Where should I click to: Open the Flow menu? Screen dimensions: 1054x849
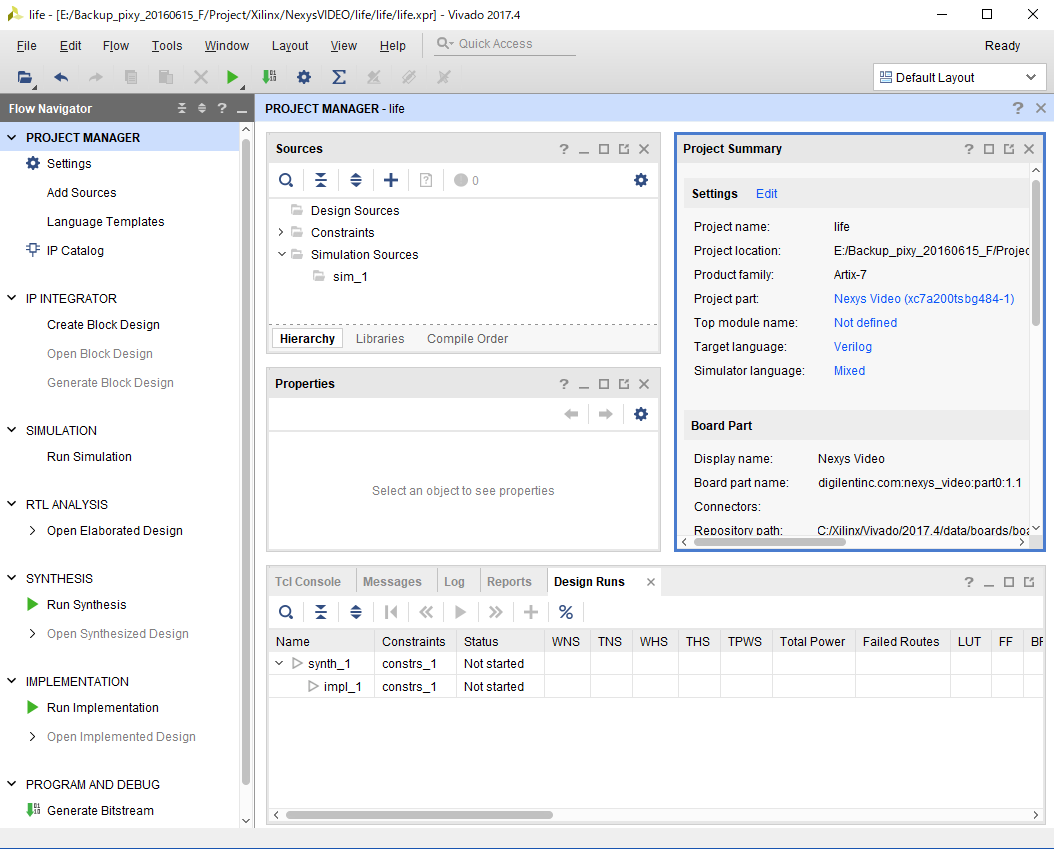(x=116, y=46)
